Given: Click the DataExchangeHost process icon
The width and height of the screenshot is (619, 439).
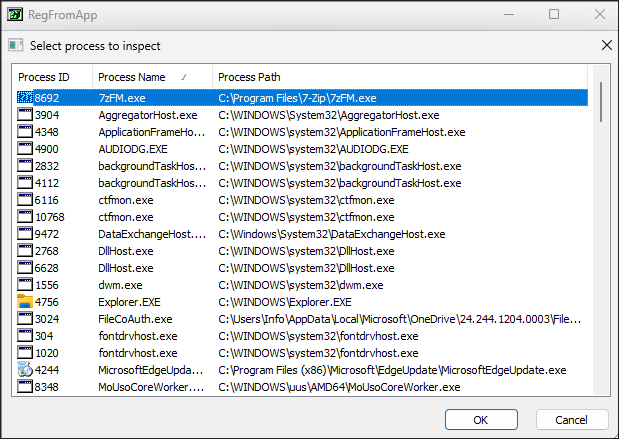Looking at the screenshot, I should (x=25, y=234).
